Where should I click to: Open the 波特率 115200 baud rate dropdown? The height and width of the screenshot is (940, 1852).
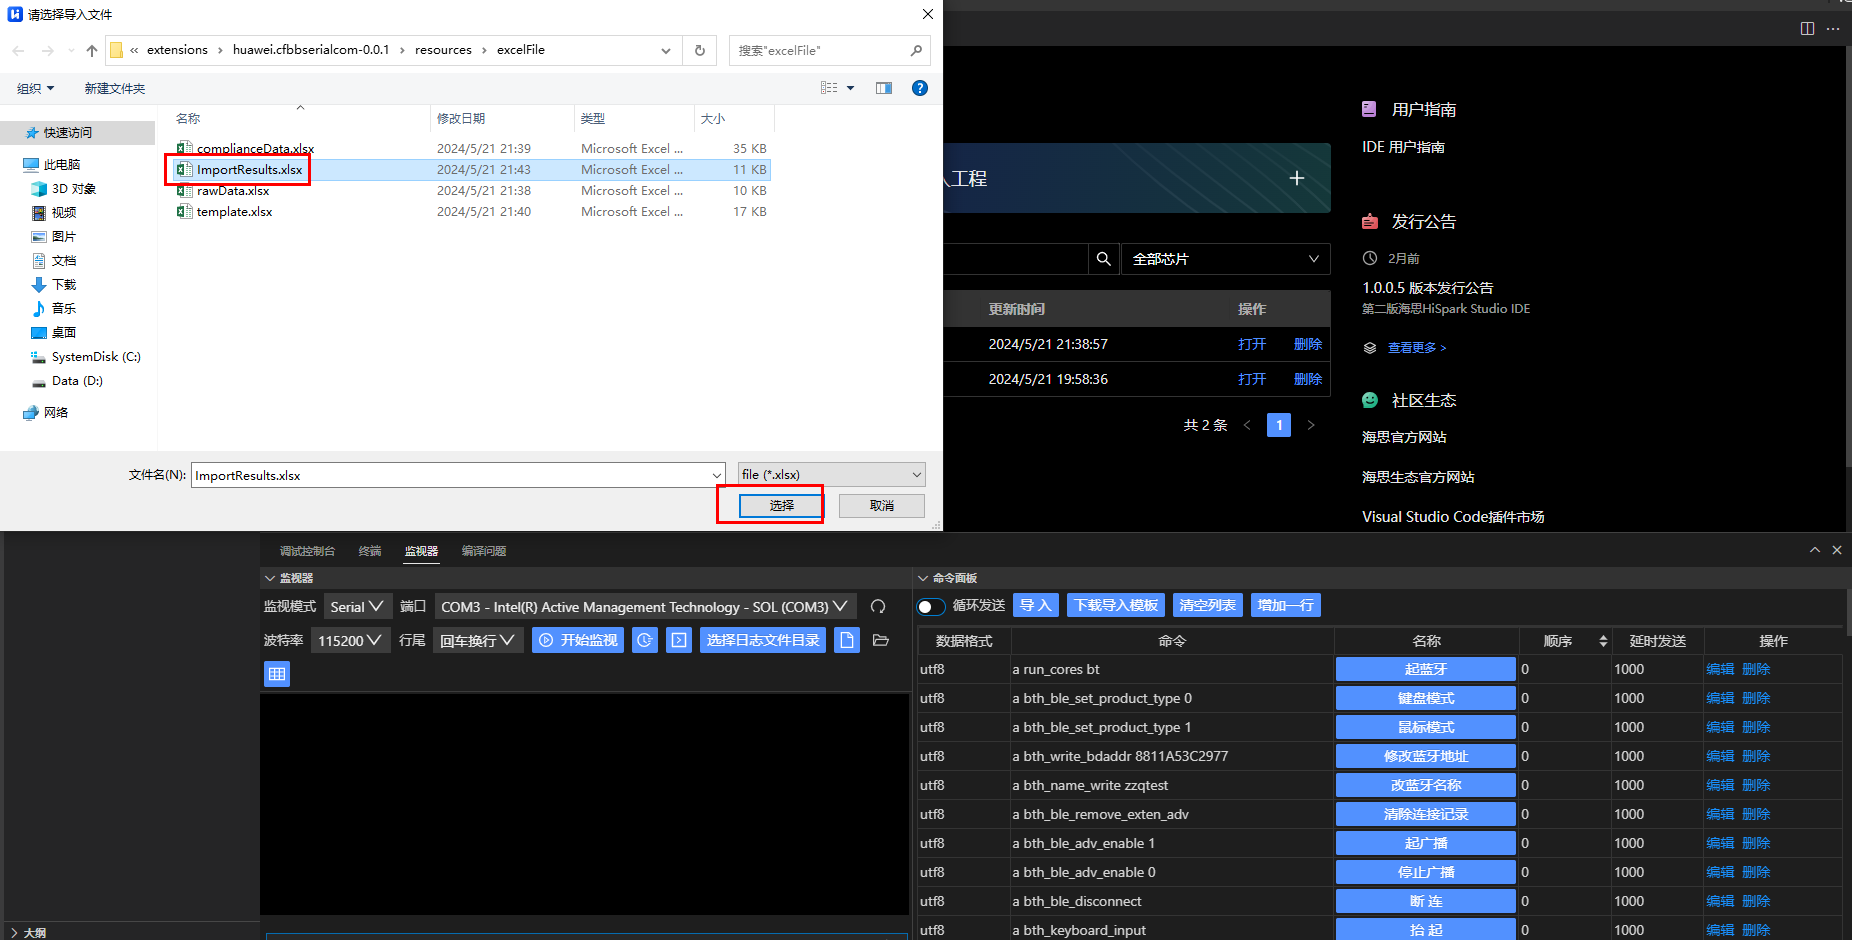(x=350, y=640)
